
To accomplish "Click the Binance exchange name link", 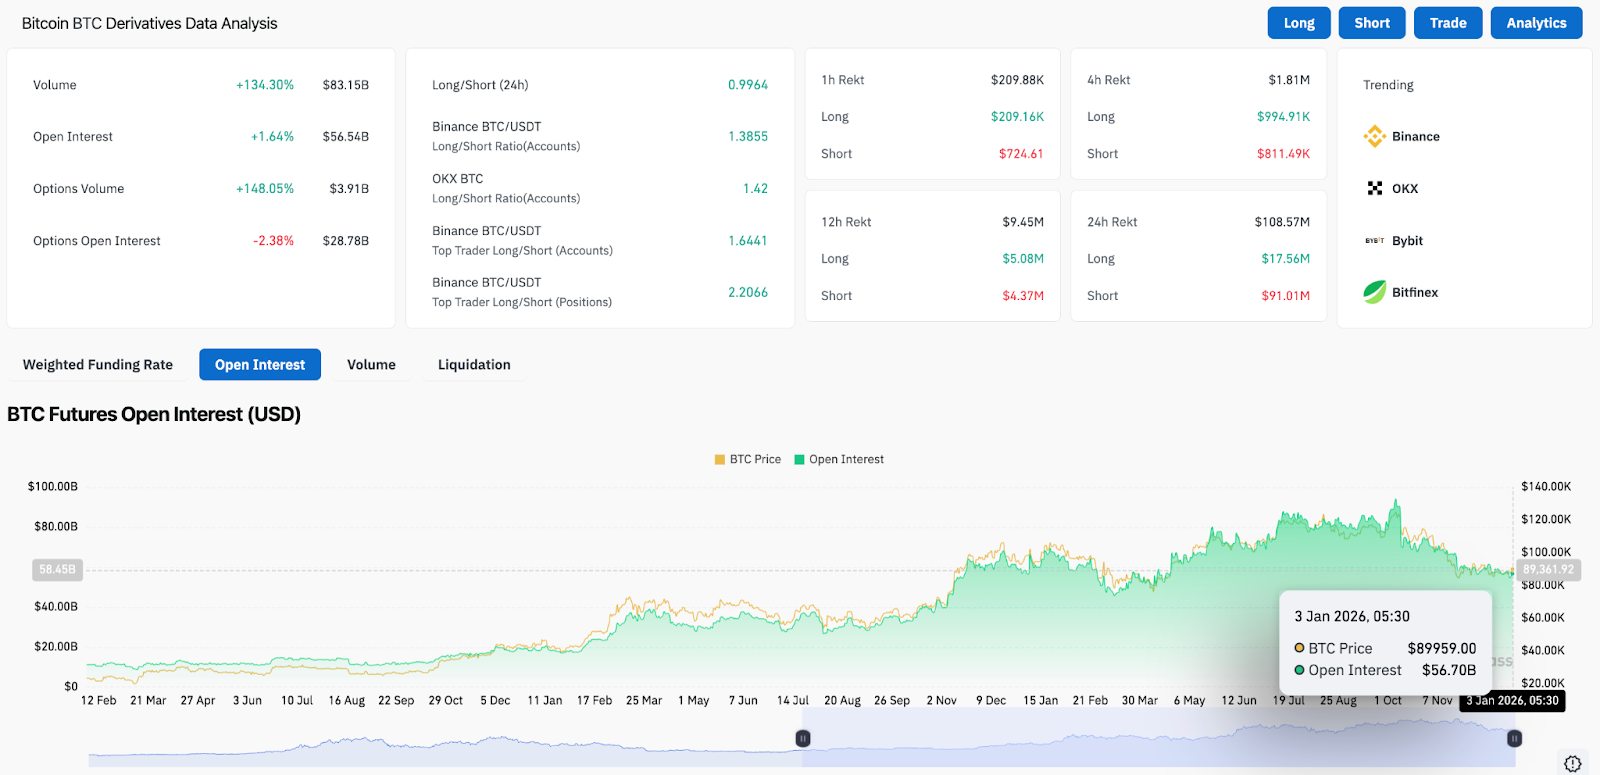I will (1416, 136).
